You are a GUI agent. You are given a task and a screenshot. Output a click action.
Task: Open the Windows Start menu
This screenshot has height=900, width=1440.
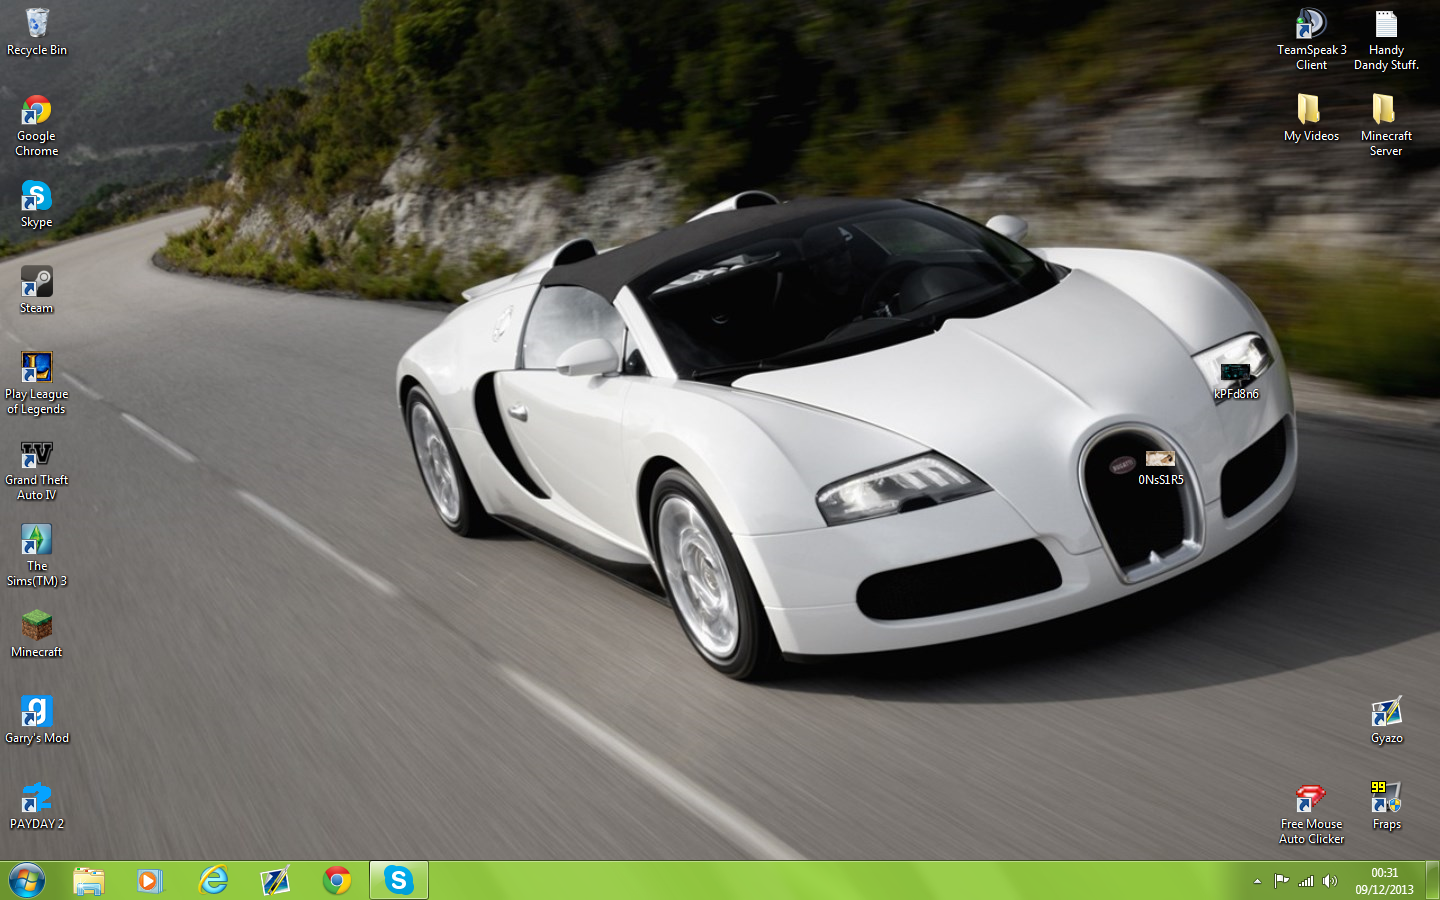(x=27, y=881)
